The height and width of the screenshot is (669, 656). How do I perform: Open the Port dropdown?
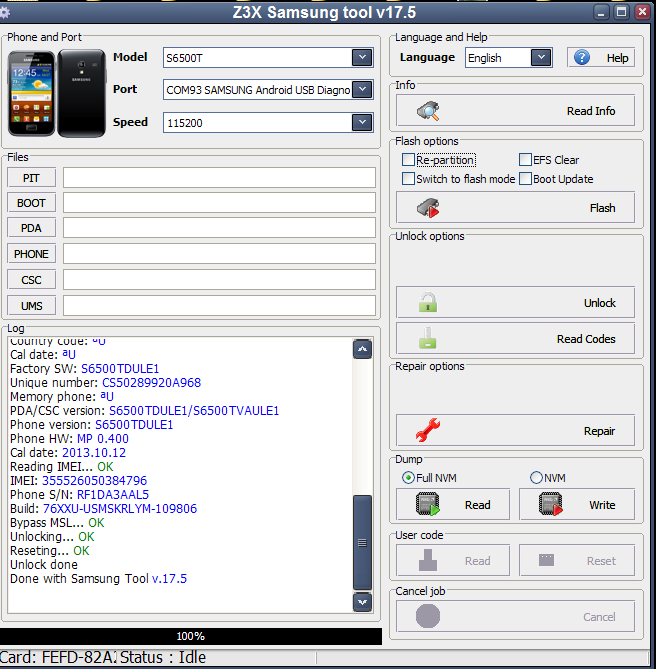[362, 90]
